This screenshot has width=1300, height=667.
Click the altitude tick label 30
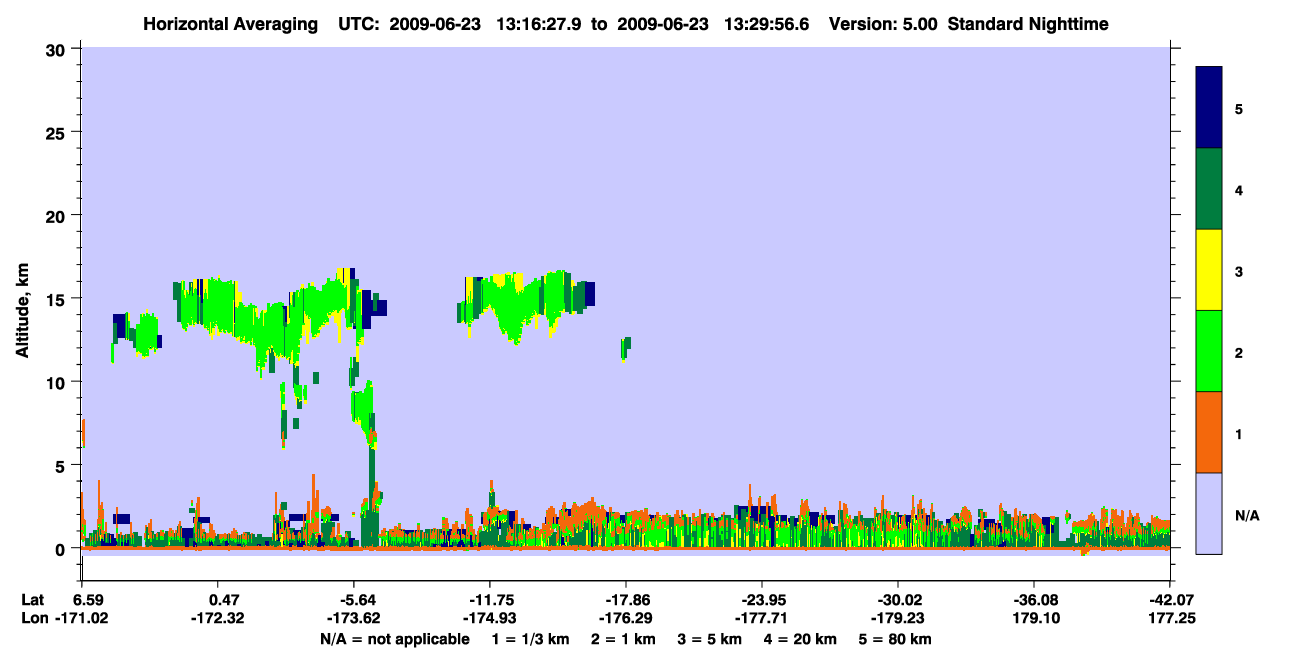click(x=58, y=50)
